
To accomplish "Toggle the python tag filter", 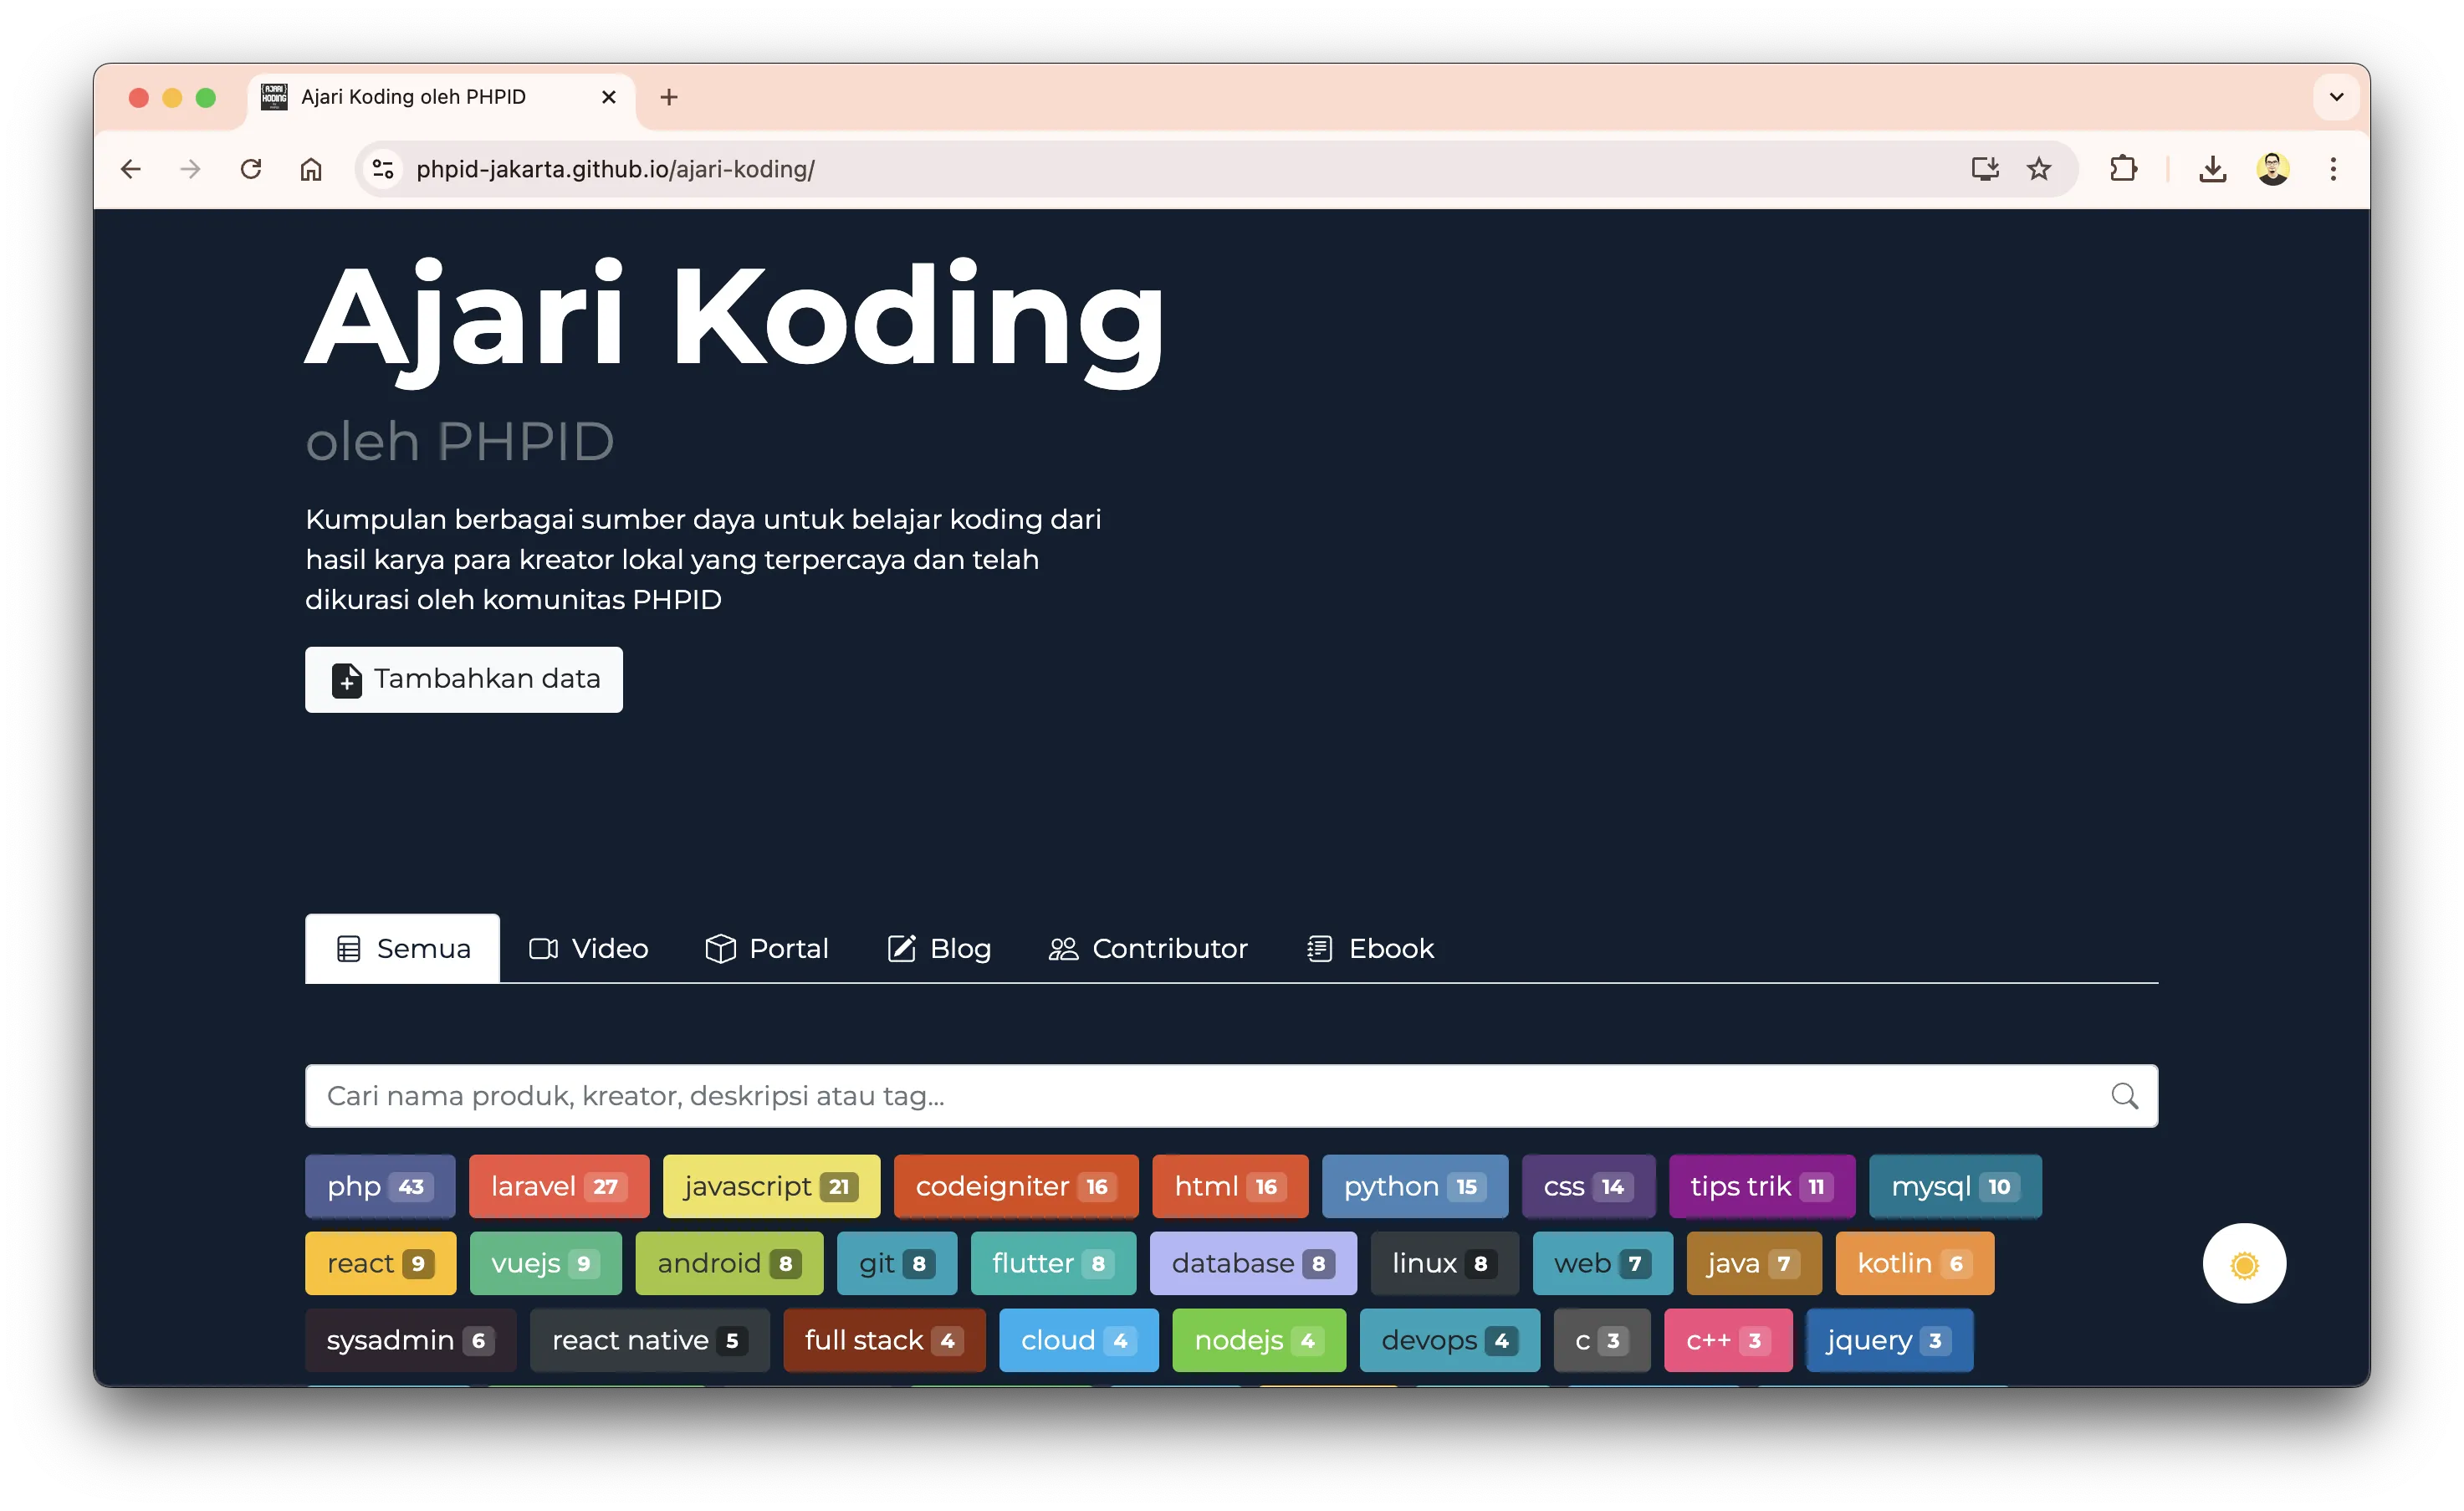I will tap(1413, 1187).
